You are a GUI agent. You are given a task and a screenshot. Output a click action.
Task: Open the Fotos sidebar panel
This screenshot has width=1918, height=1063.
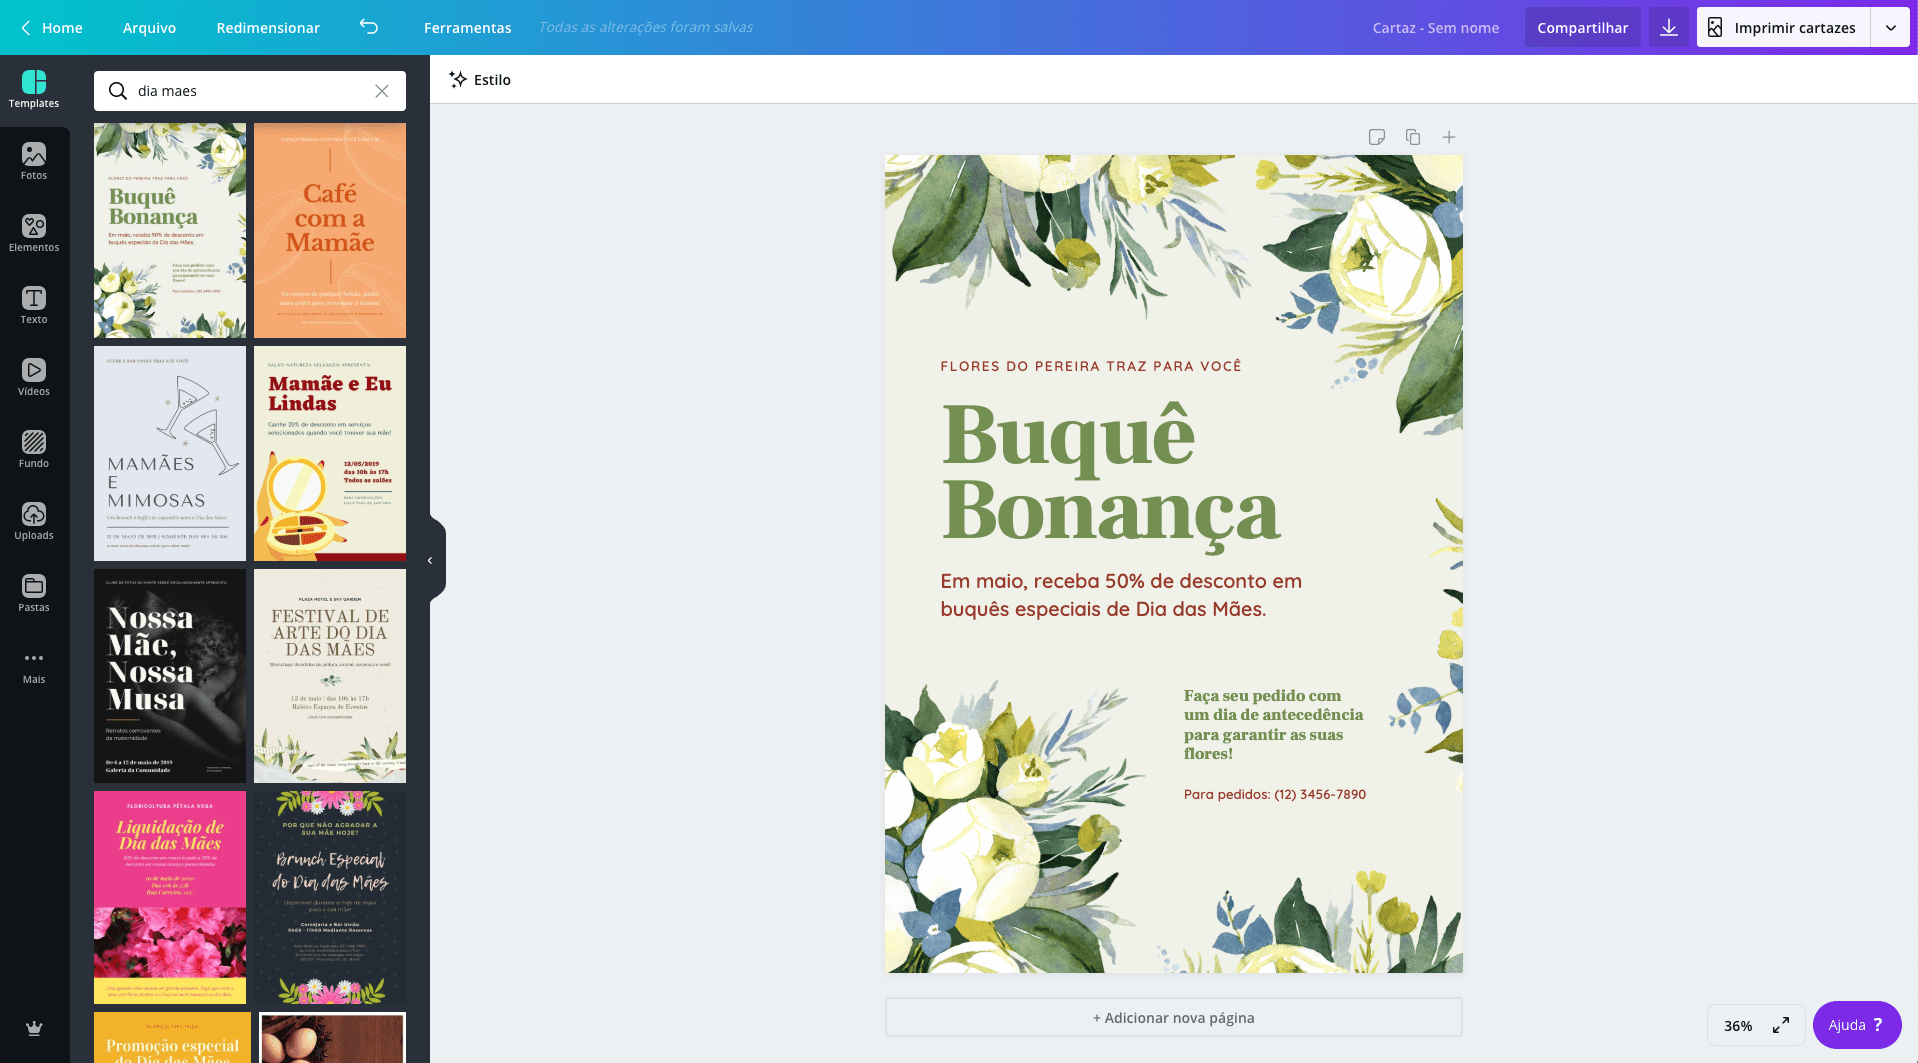click(x=34, y=162)
